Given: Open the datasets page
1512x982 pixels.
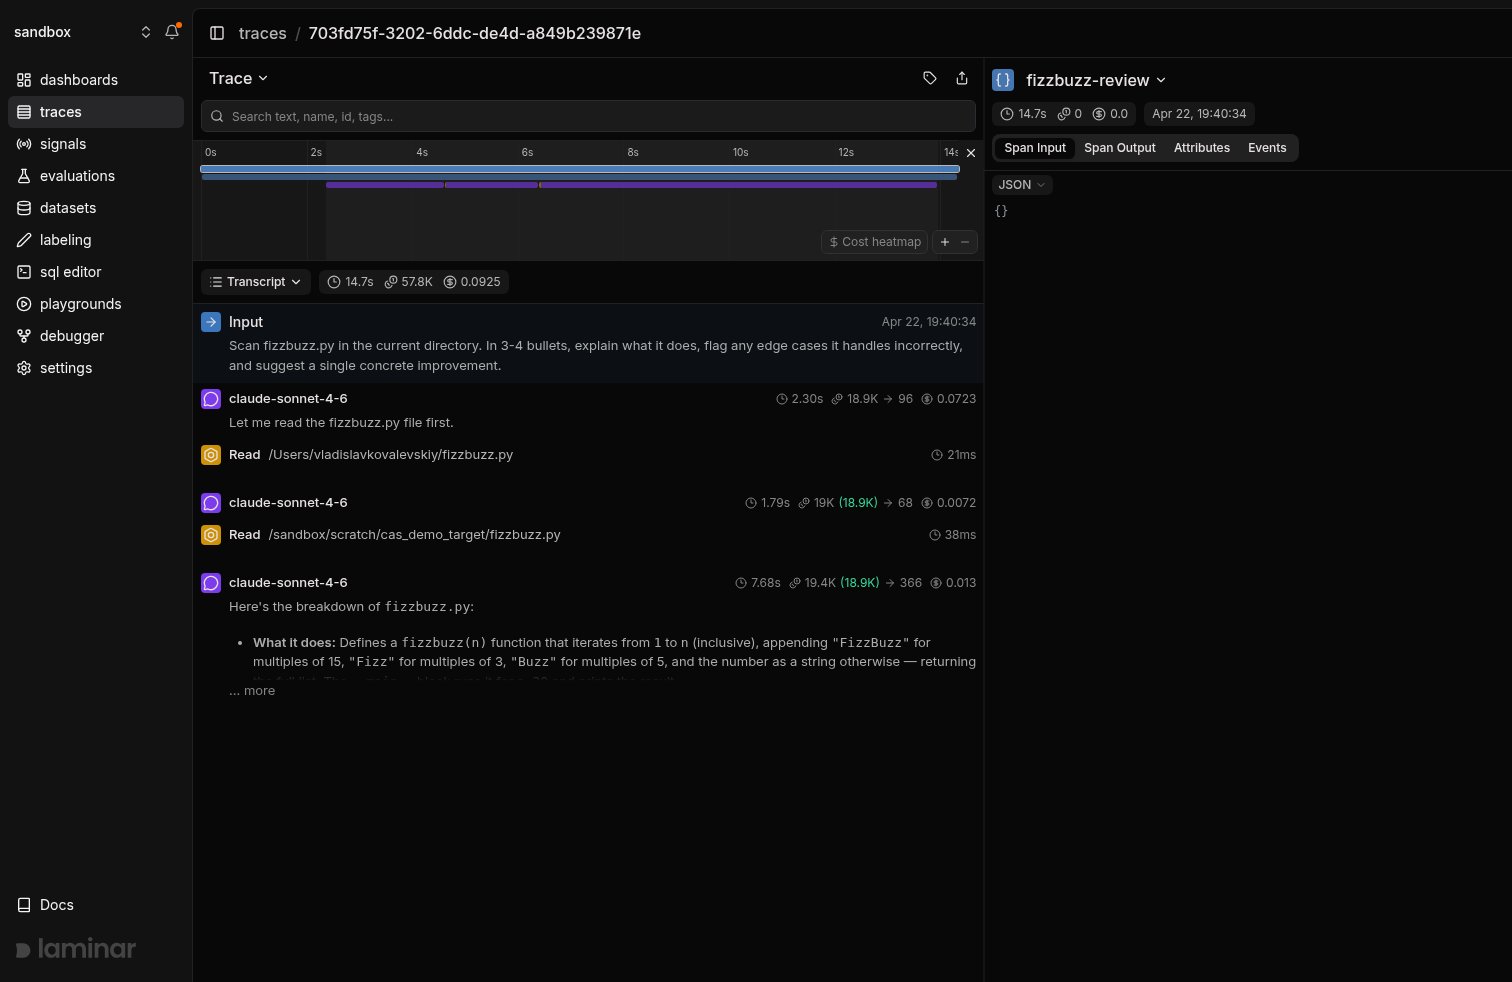Looking at the screenshot, I should [x=96, y=208].
